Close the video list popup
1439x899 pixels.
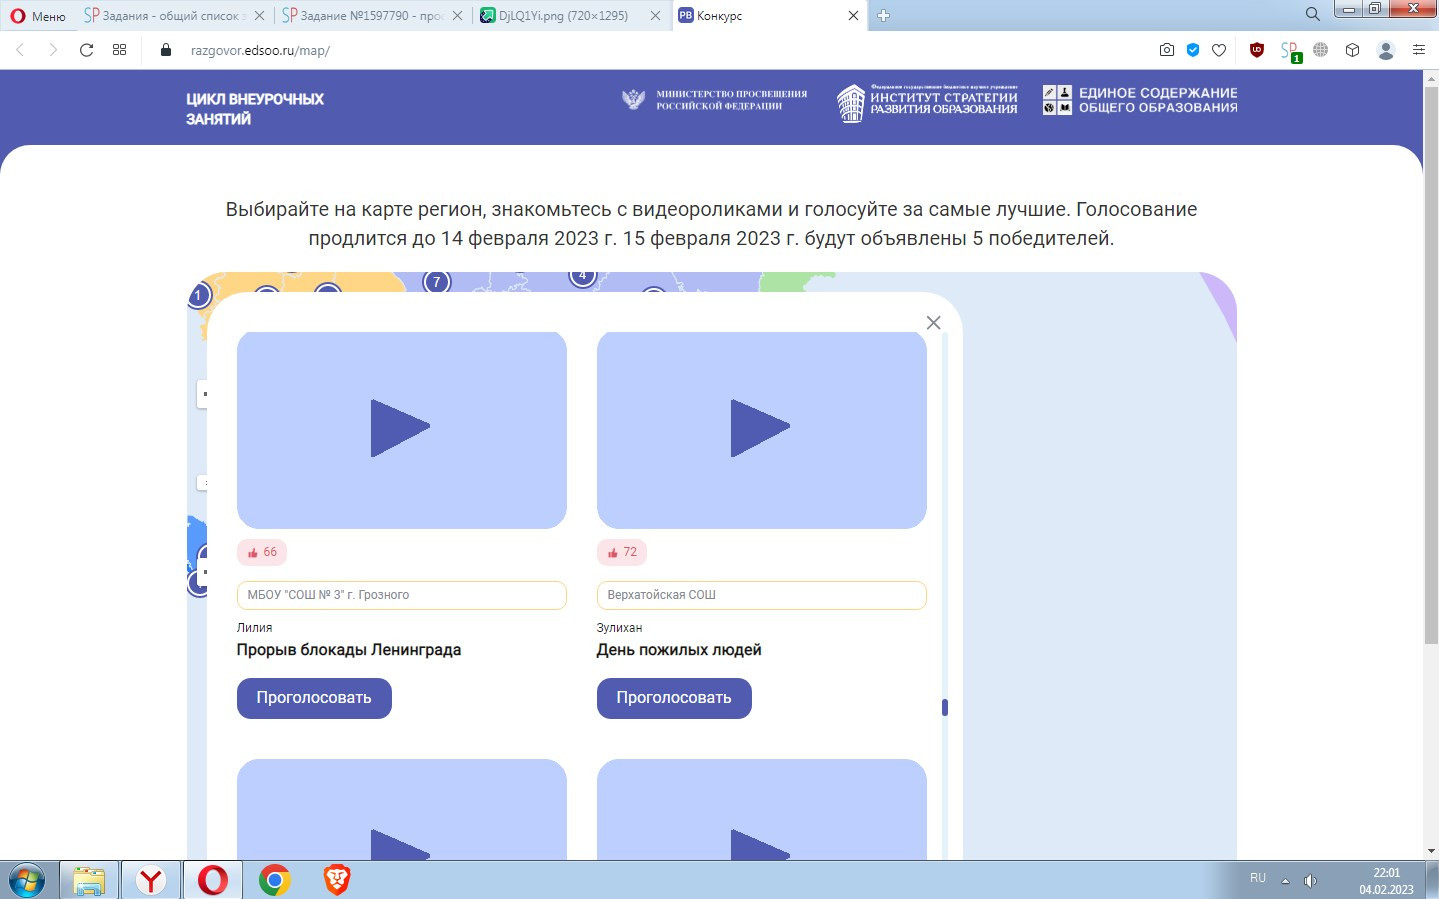click(934, 322)
